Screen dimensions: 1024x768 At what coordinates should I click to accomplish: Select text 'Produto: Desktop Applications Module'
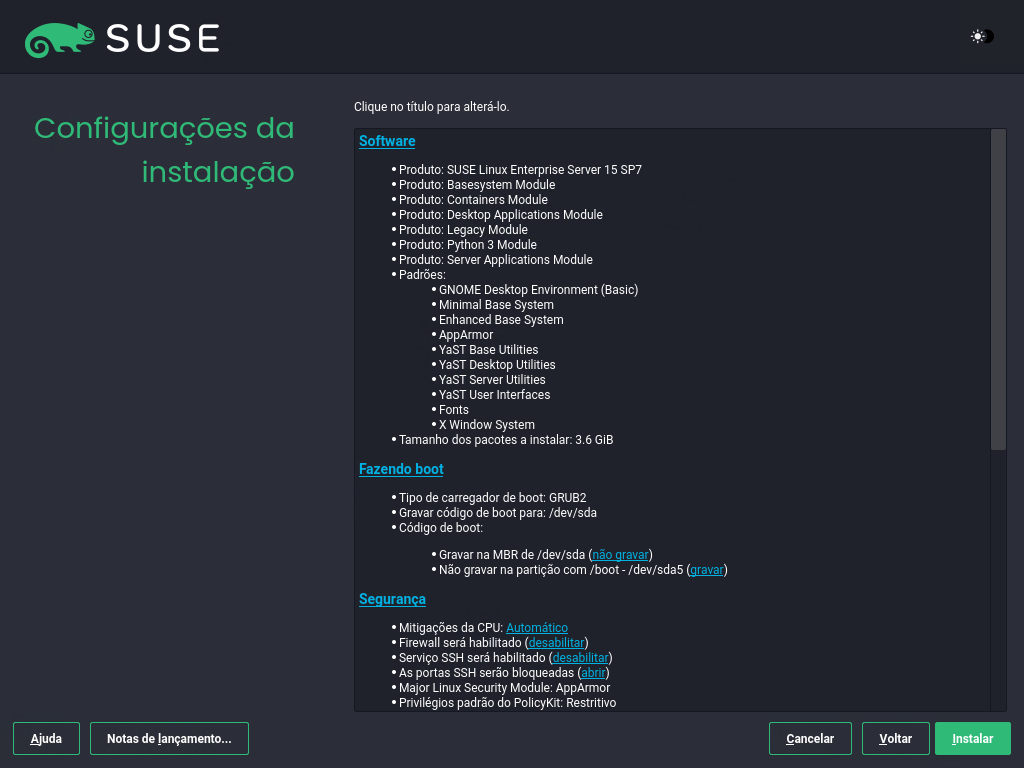[x=501, y=215]
